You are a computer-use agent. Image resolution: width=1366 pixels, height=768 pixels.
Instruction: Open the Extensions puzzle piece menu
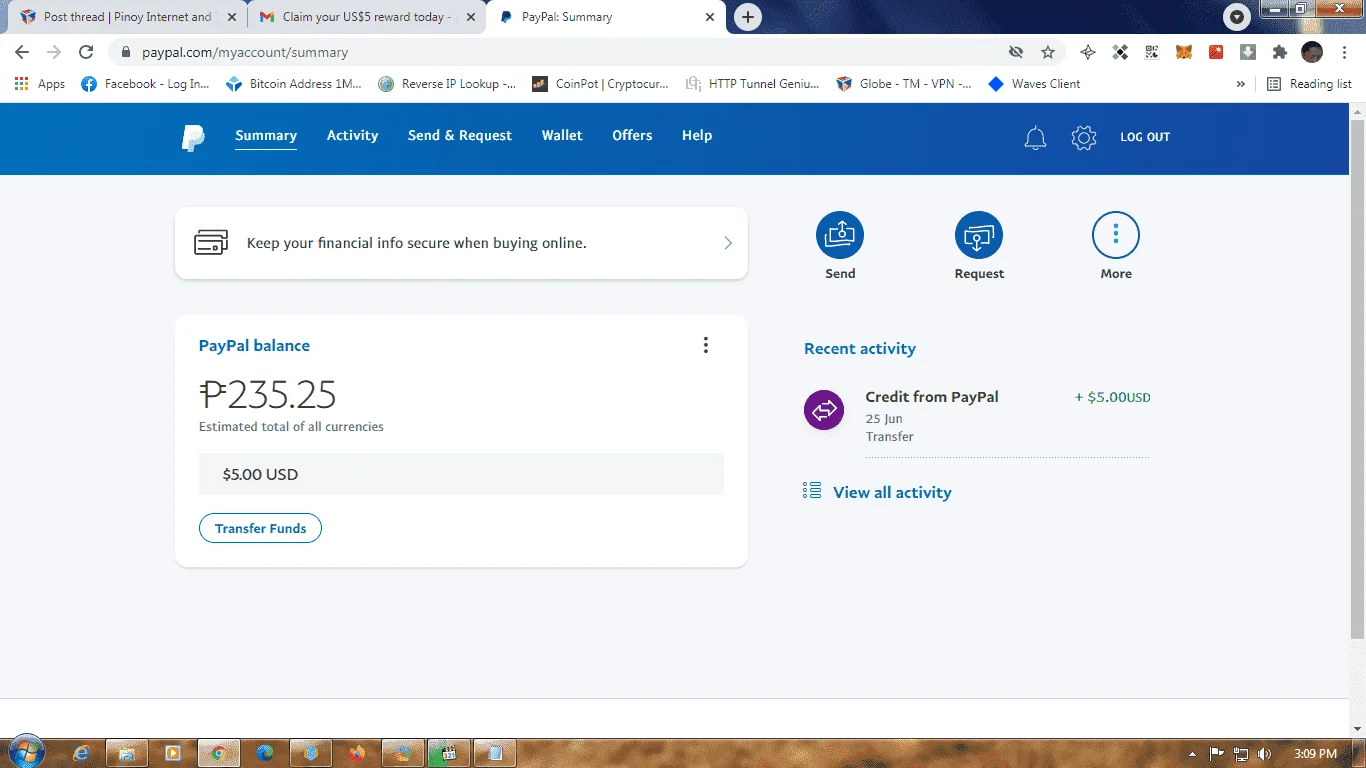point(1279,52)
